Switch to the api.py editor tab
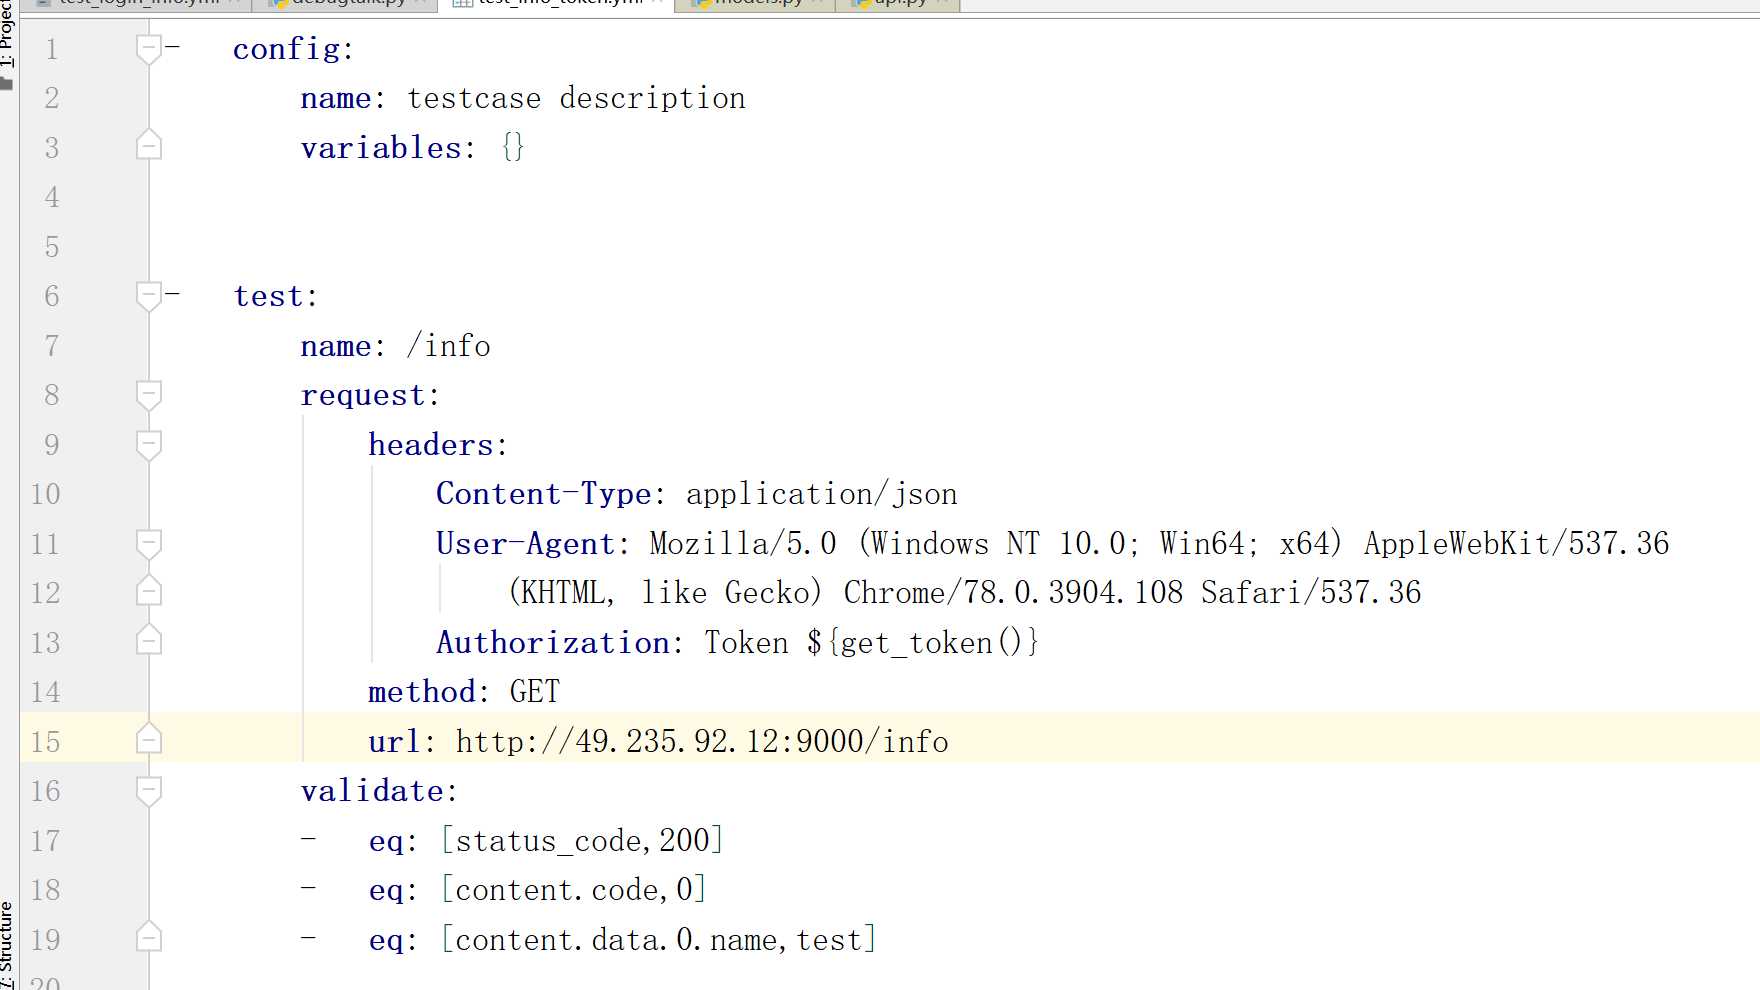 pyautogui.click(x=898, y=3)
